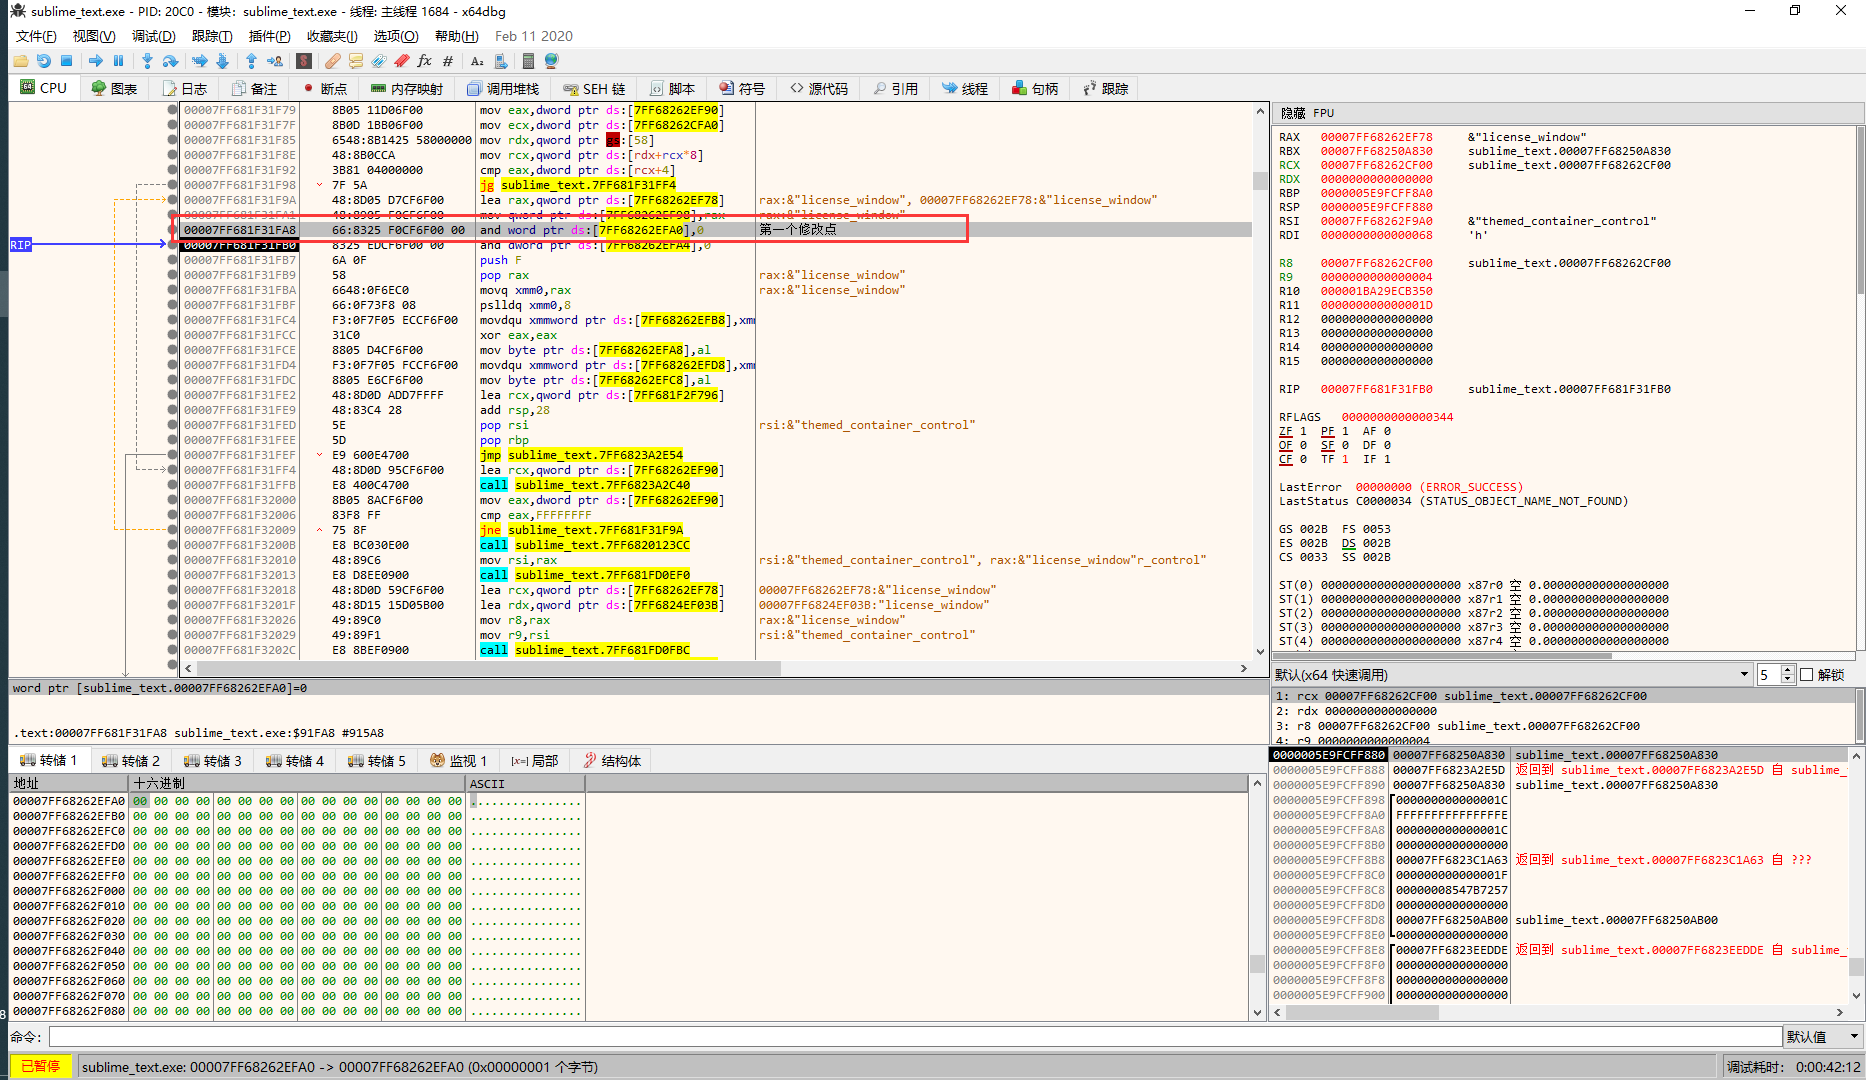Image resolution: width=1866 pixels, height=1080 pixels.
Task: Open the Labels tag icon
Action: tap(379, 61)
